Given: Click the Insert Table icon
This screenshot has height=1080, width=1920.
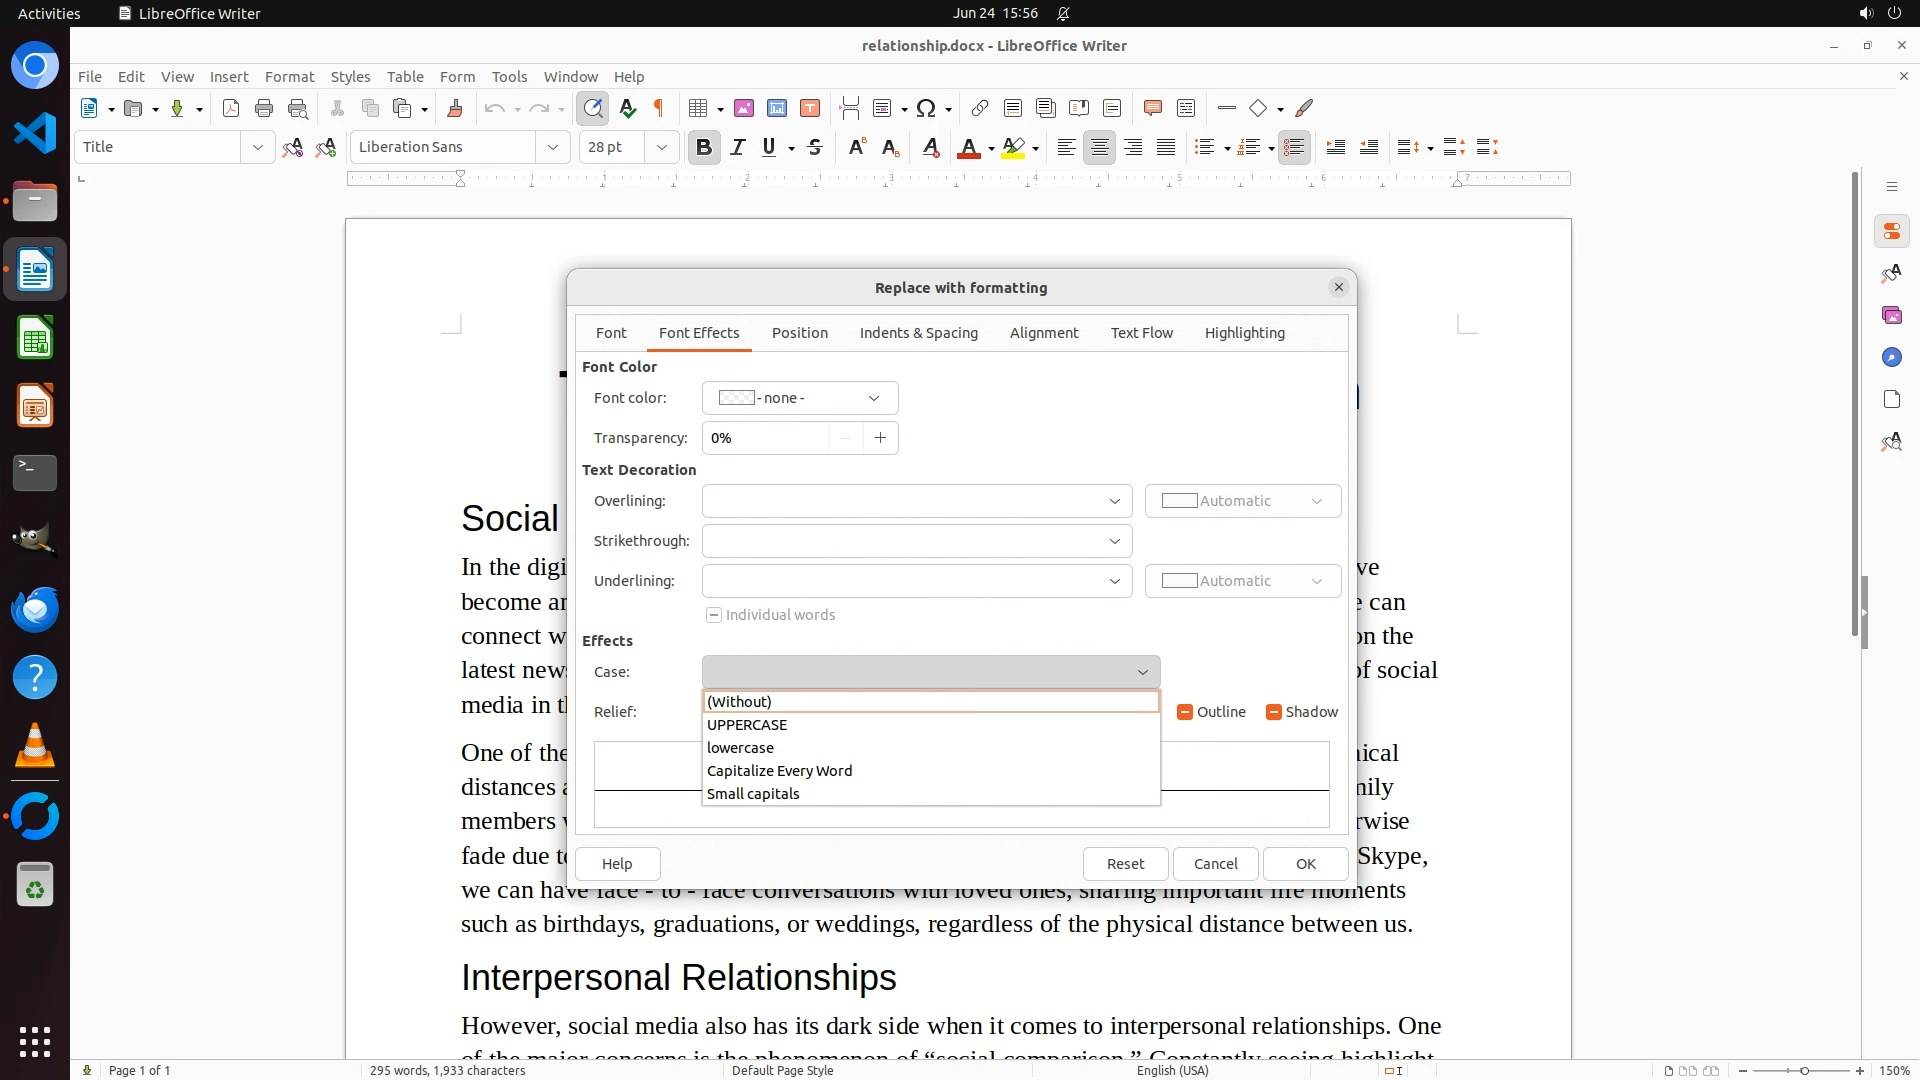Looking at the screenshot, I should (698, 108).
